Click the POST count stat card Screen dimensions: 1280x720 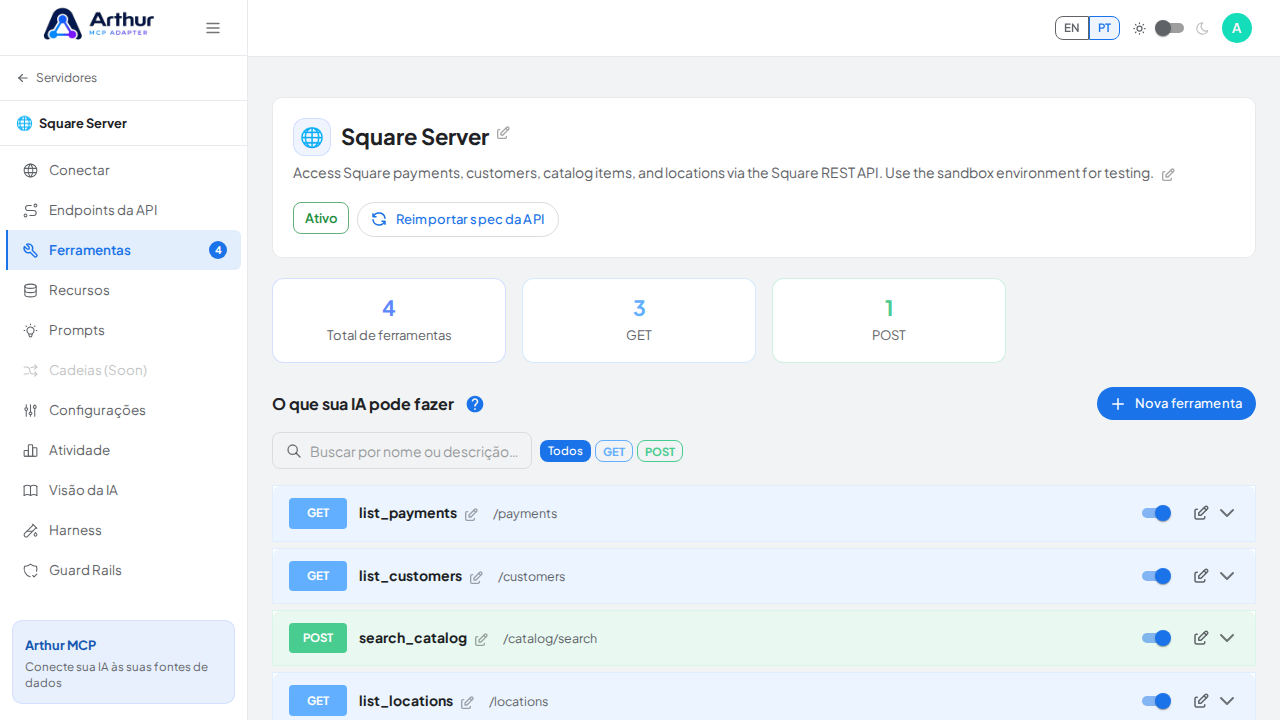click(889, 320)
